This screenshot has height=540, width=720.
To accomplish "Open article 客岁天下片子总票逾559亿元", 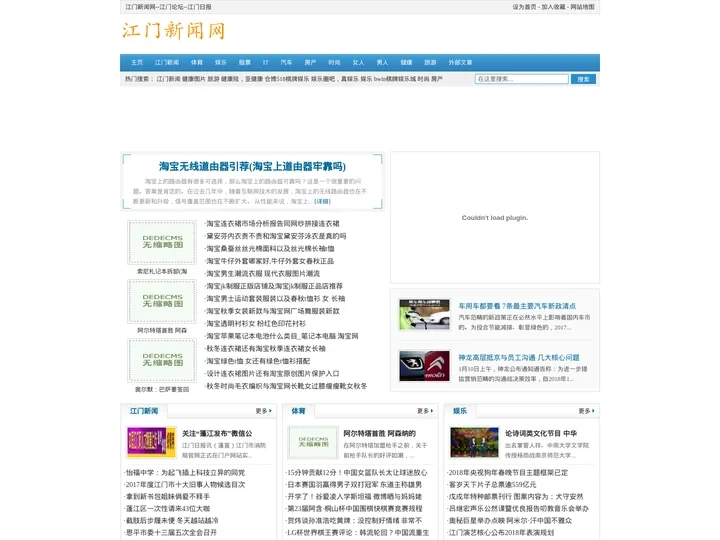I will coord(492,484).
